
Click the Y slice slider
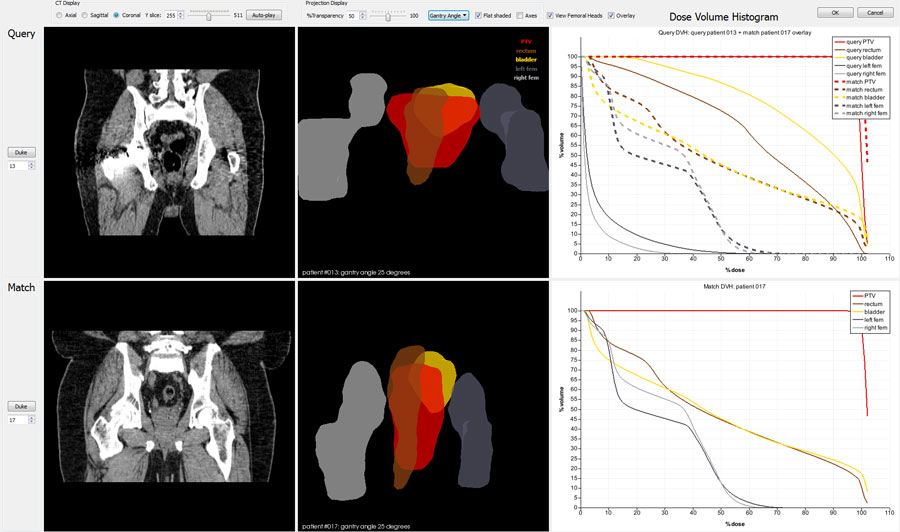pyautogui.click(x=209, y=16)
